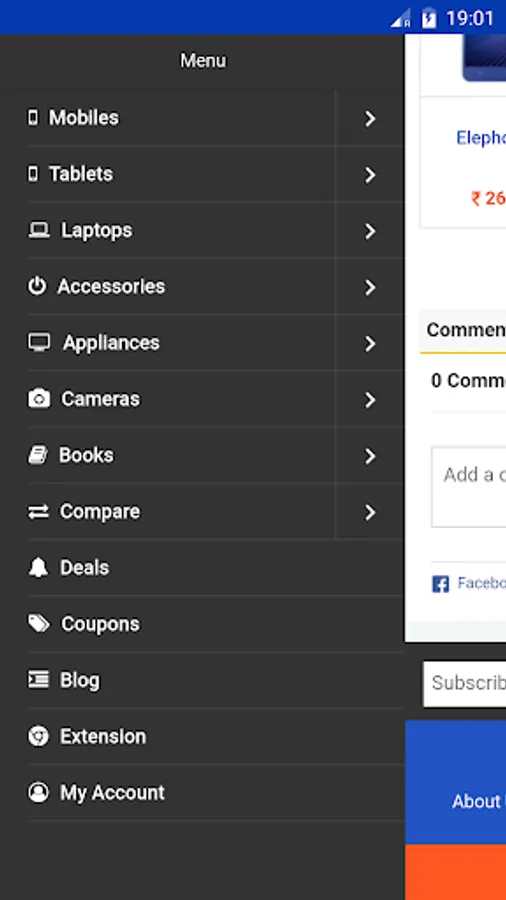This screenshot has height=900, width=506.
Task: Expand the Compare submenu chevron
Action: (370, 513)
